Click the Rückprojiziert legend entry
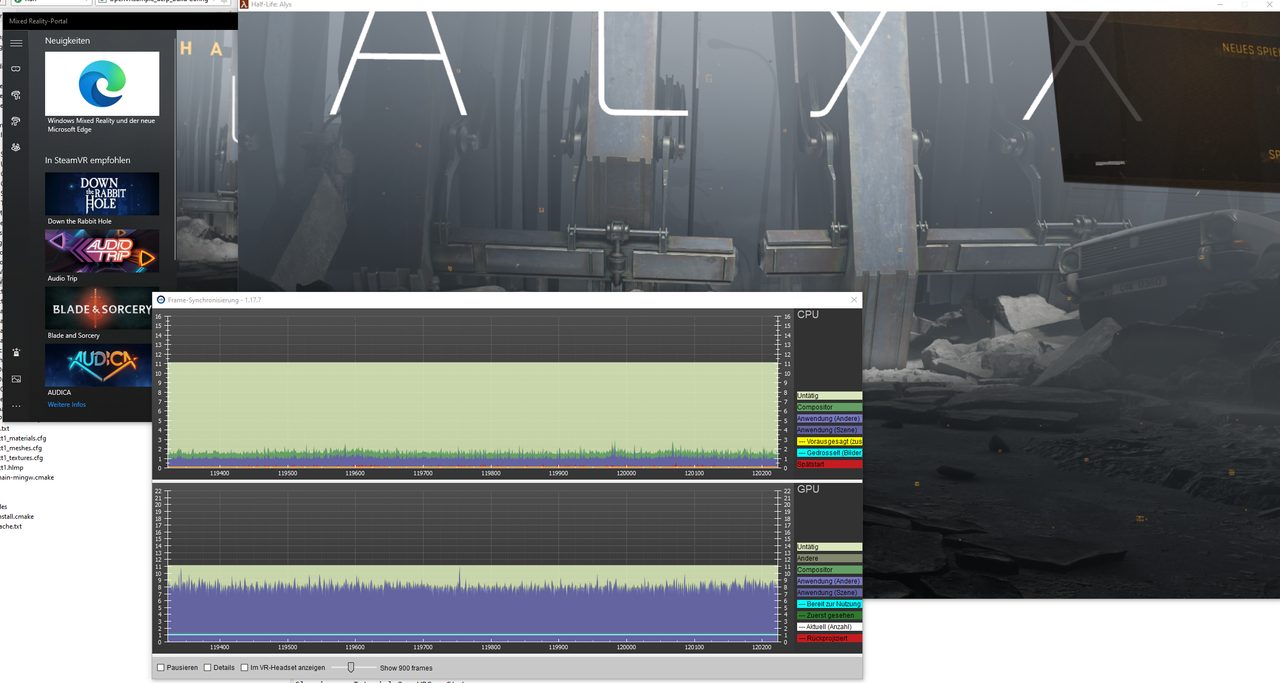Viewport: 1280px width, 683px height. coord(829,638)
